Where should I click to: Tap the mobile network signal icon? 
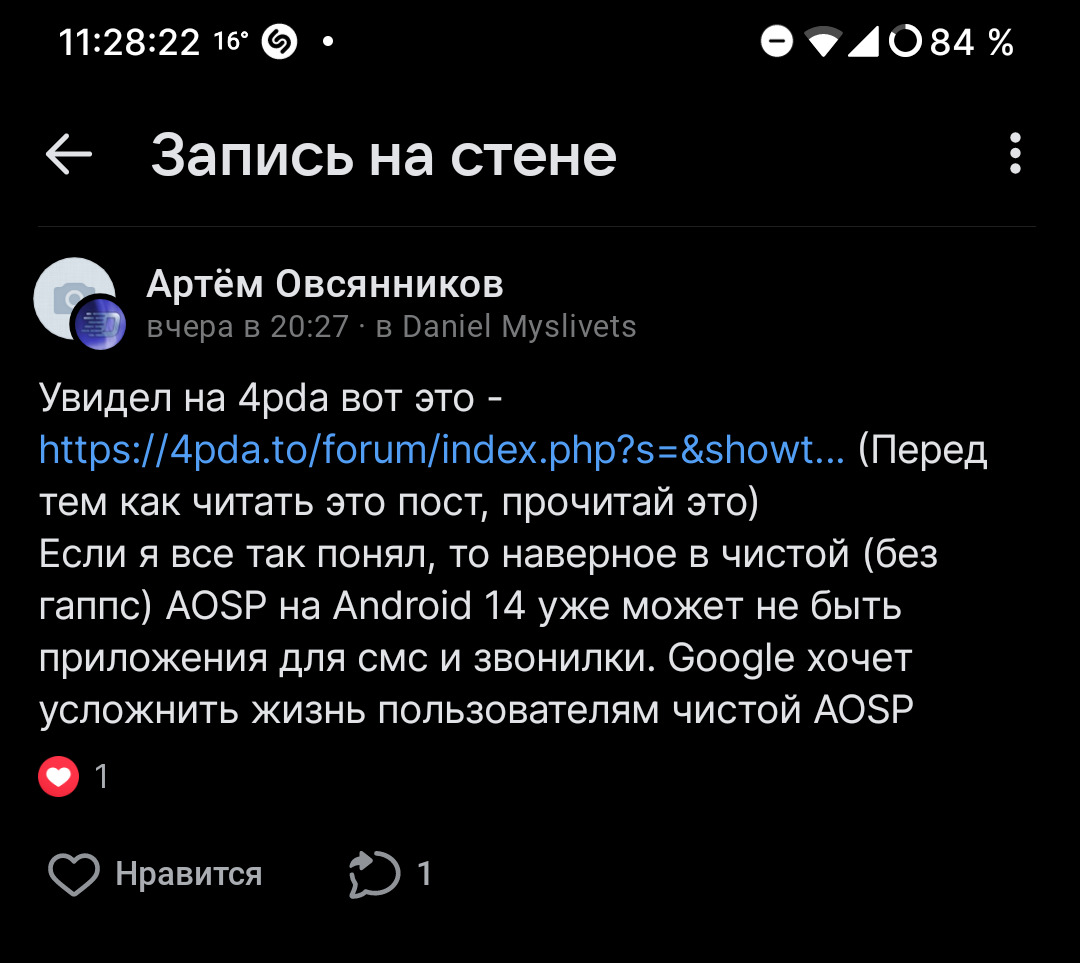pyautogui.click(x=863, y=42)
